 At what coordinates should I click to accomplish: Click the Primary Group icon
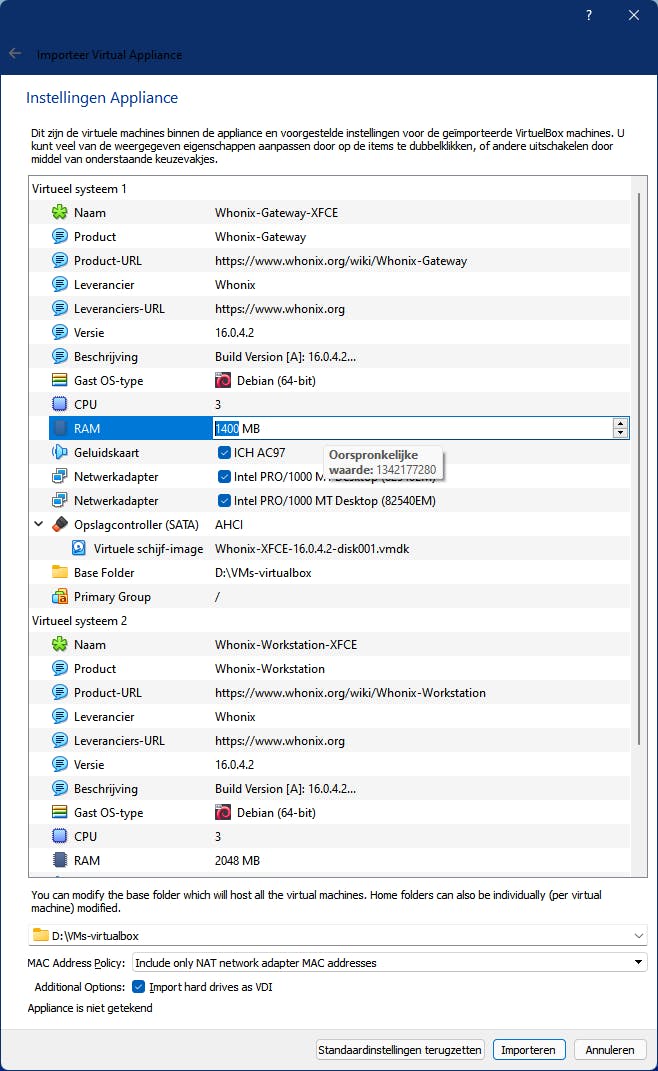point(60,596)
